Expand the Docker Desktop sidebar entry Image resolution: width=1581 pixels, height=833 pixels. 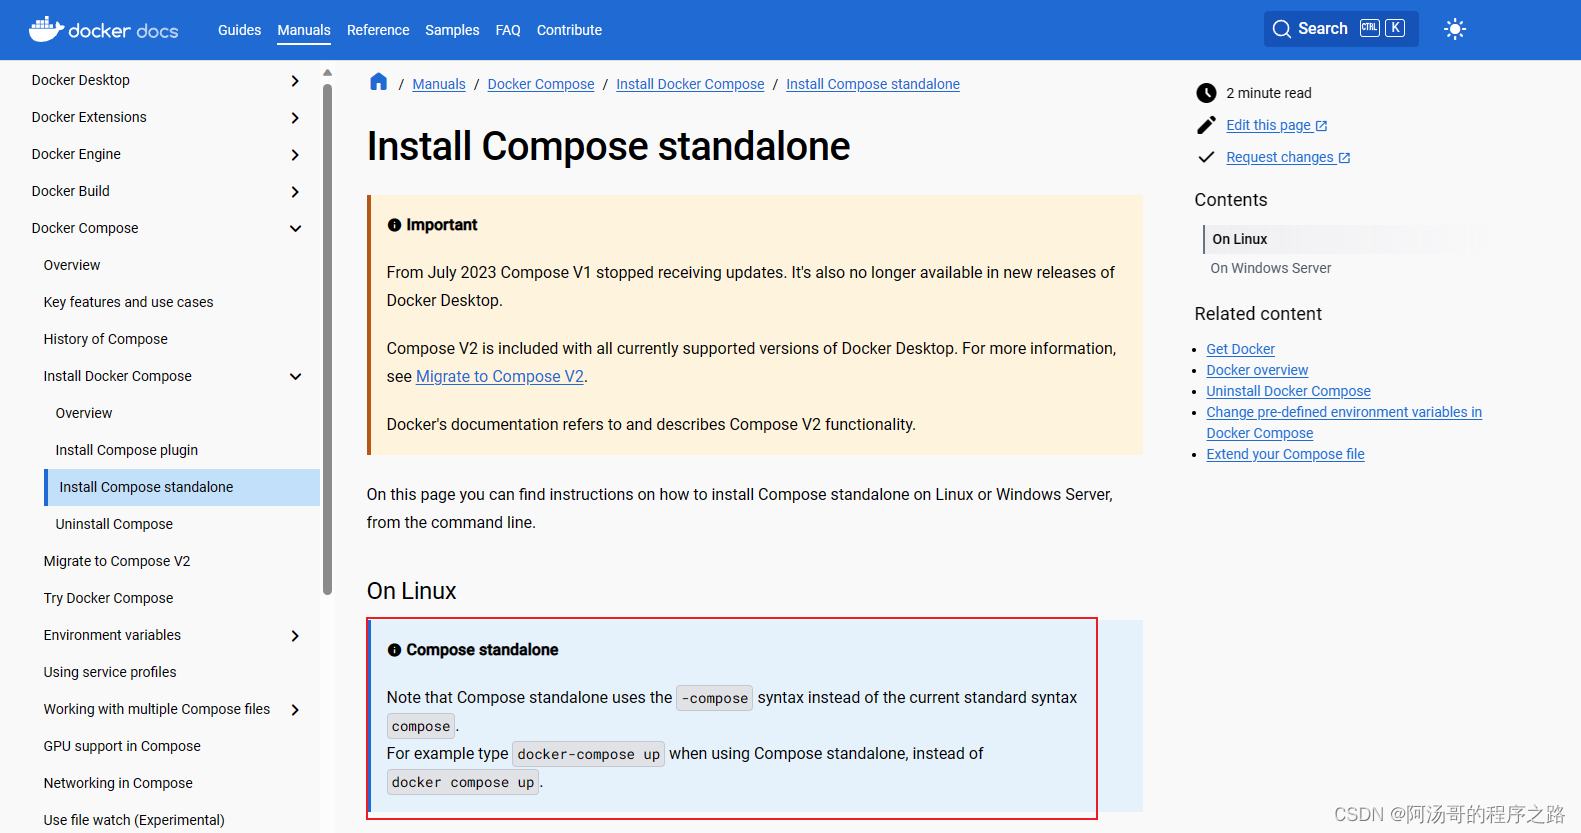295,80
